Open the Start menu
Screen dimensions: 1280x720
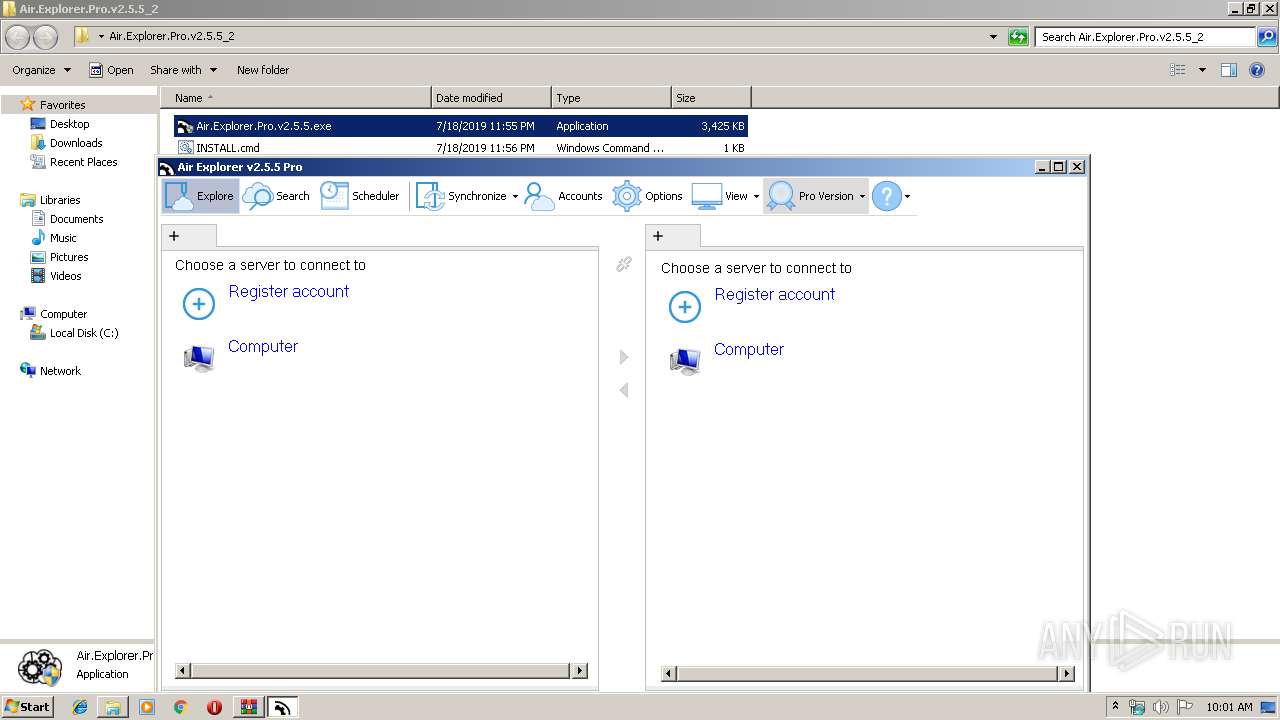pos(28,707)
